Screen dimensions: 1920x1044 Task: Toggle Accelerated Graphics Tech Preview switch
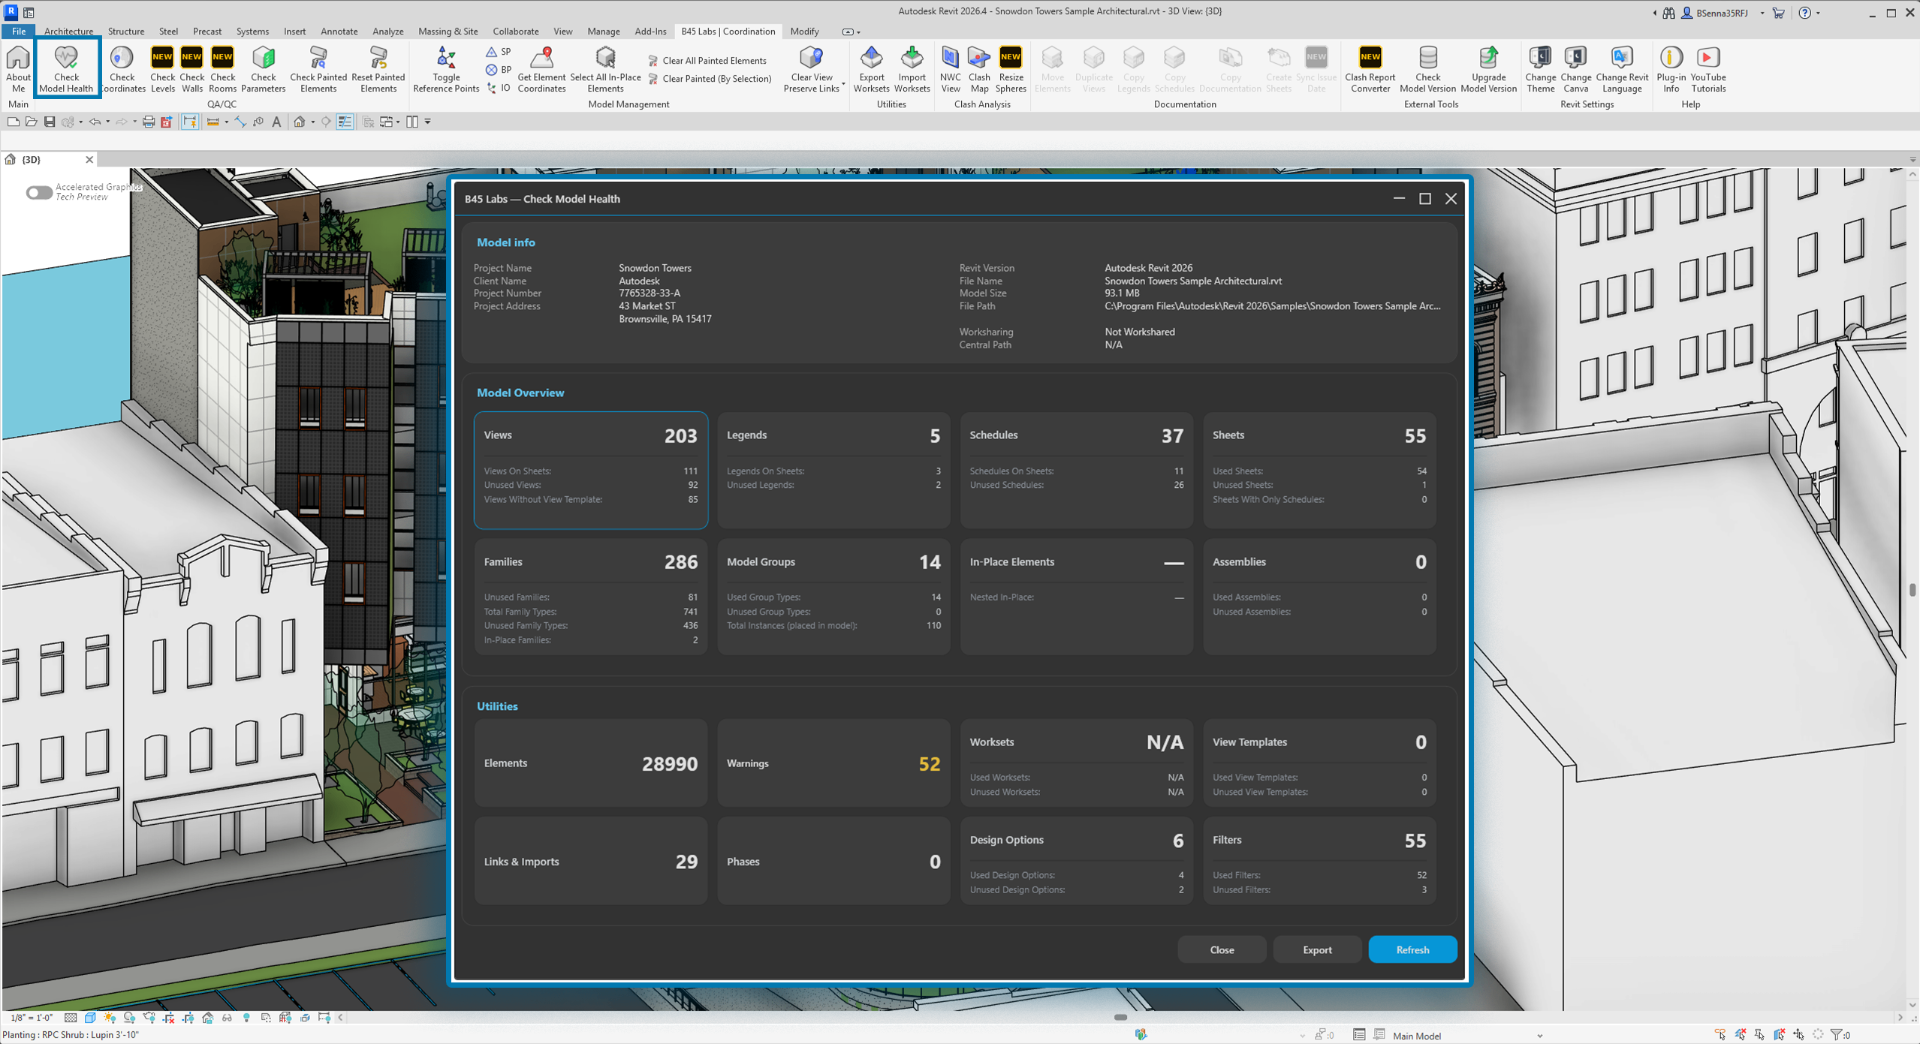click(x=39, y=192)
